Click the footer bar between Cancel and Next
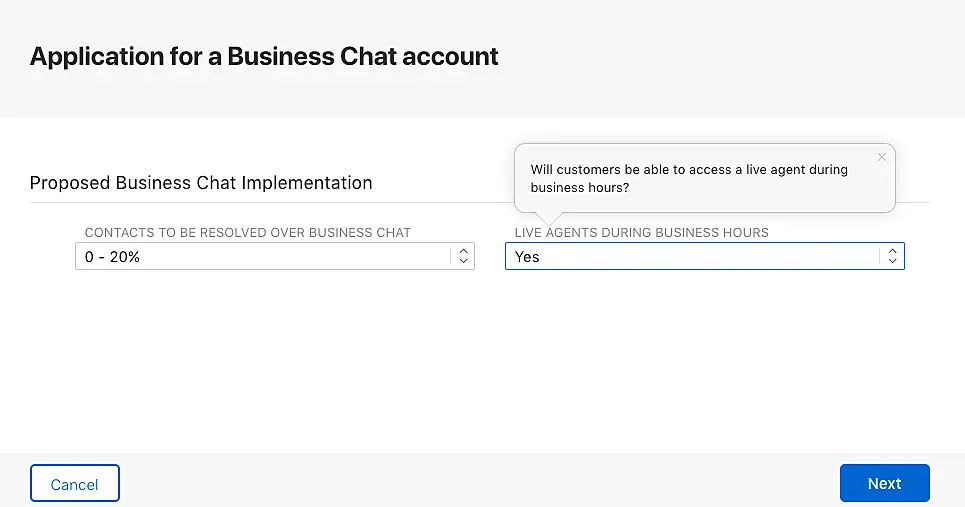This screenshot has height=507, width=965. click(480, 483)
